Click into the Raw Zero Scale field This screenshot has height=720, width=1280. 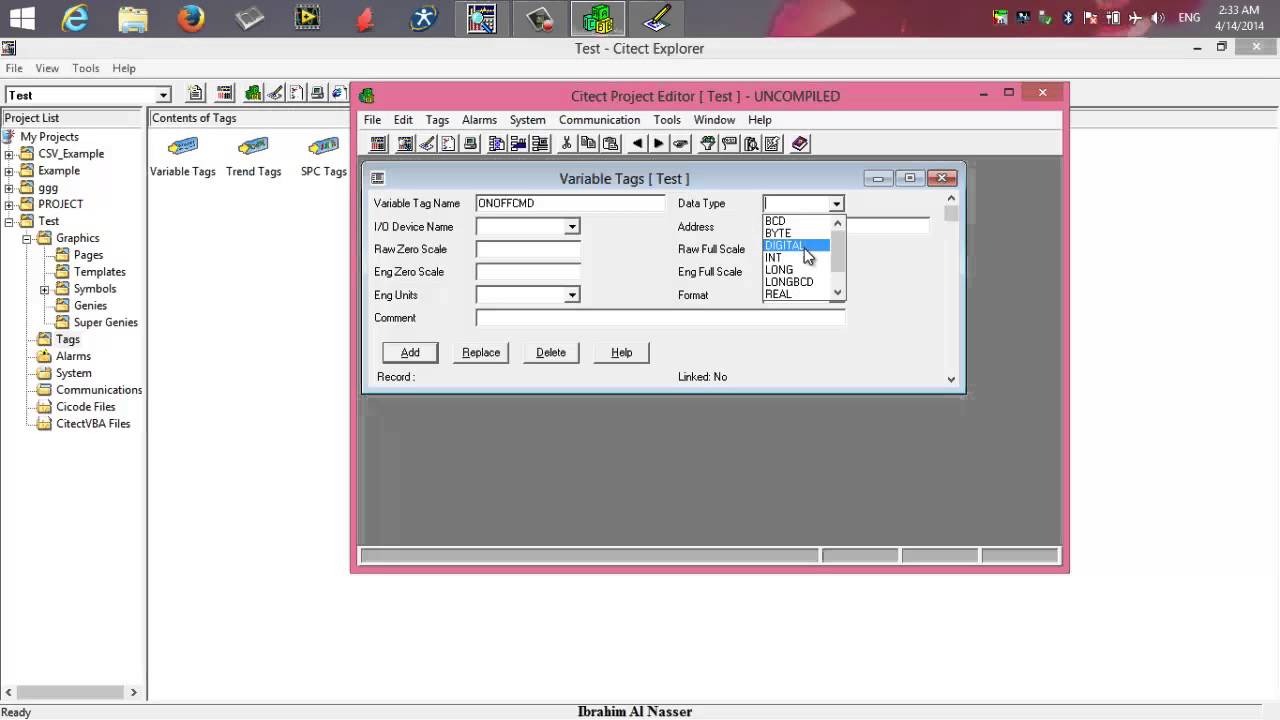tap(528, 249)
